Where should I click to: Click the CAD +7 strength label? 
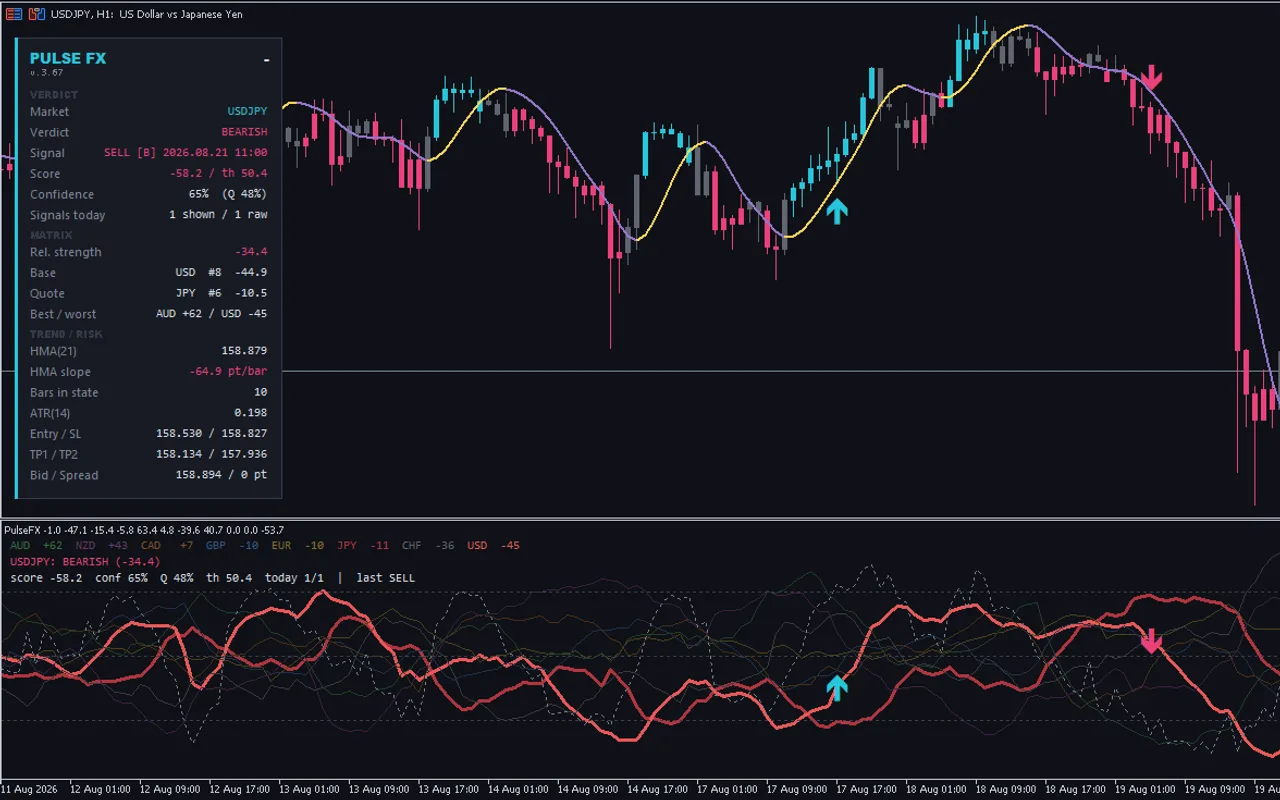coord(167,546)
